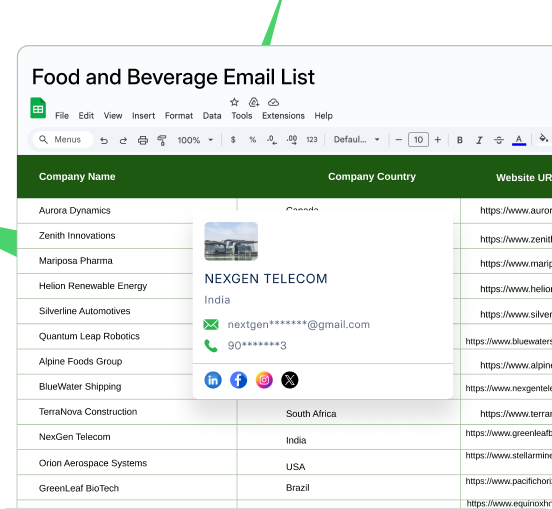This screenshot has width=552, height=509.
Task: Select the paint format roller icon
Action: click(x=162, y=140)
